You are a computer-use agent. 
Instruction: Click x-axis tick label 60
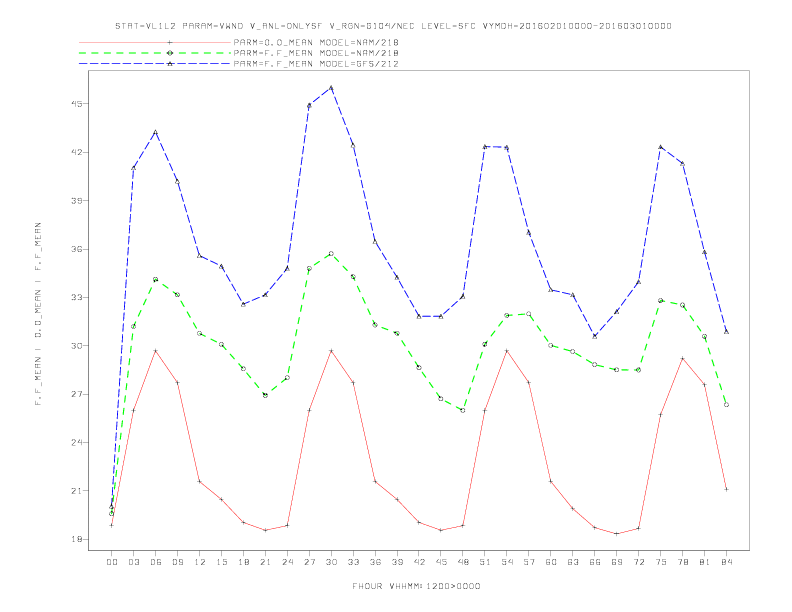tap(551, 562)
